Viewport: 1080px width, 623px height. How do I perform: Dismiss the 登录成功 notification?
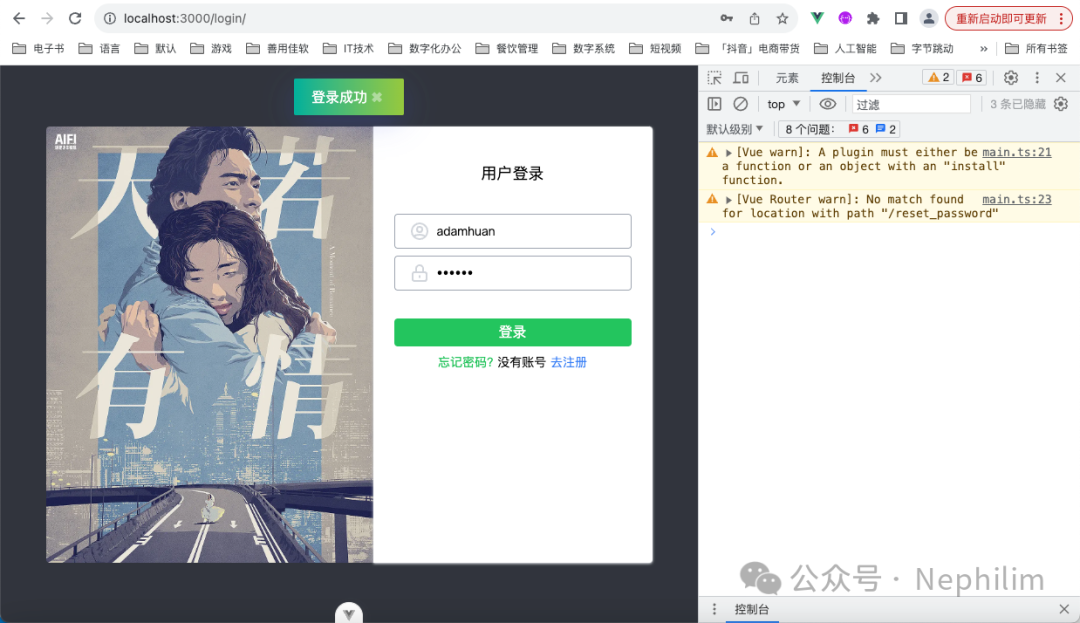pyautogui.click(x=377, y=97)
